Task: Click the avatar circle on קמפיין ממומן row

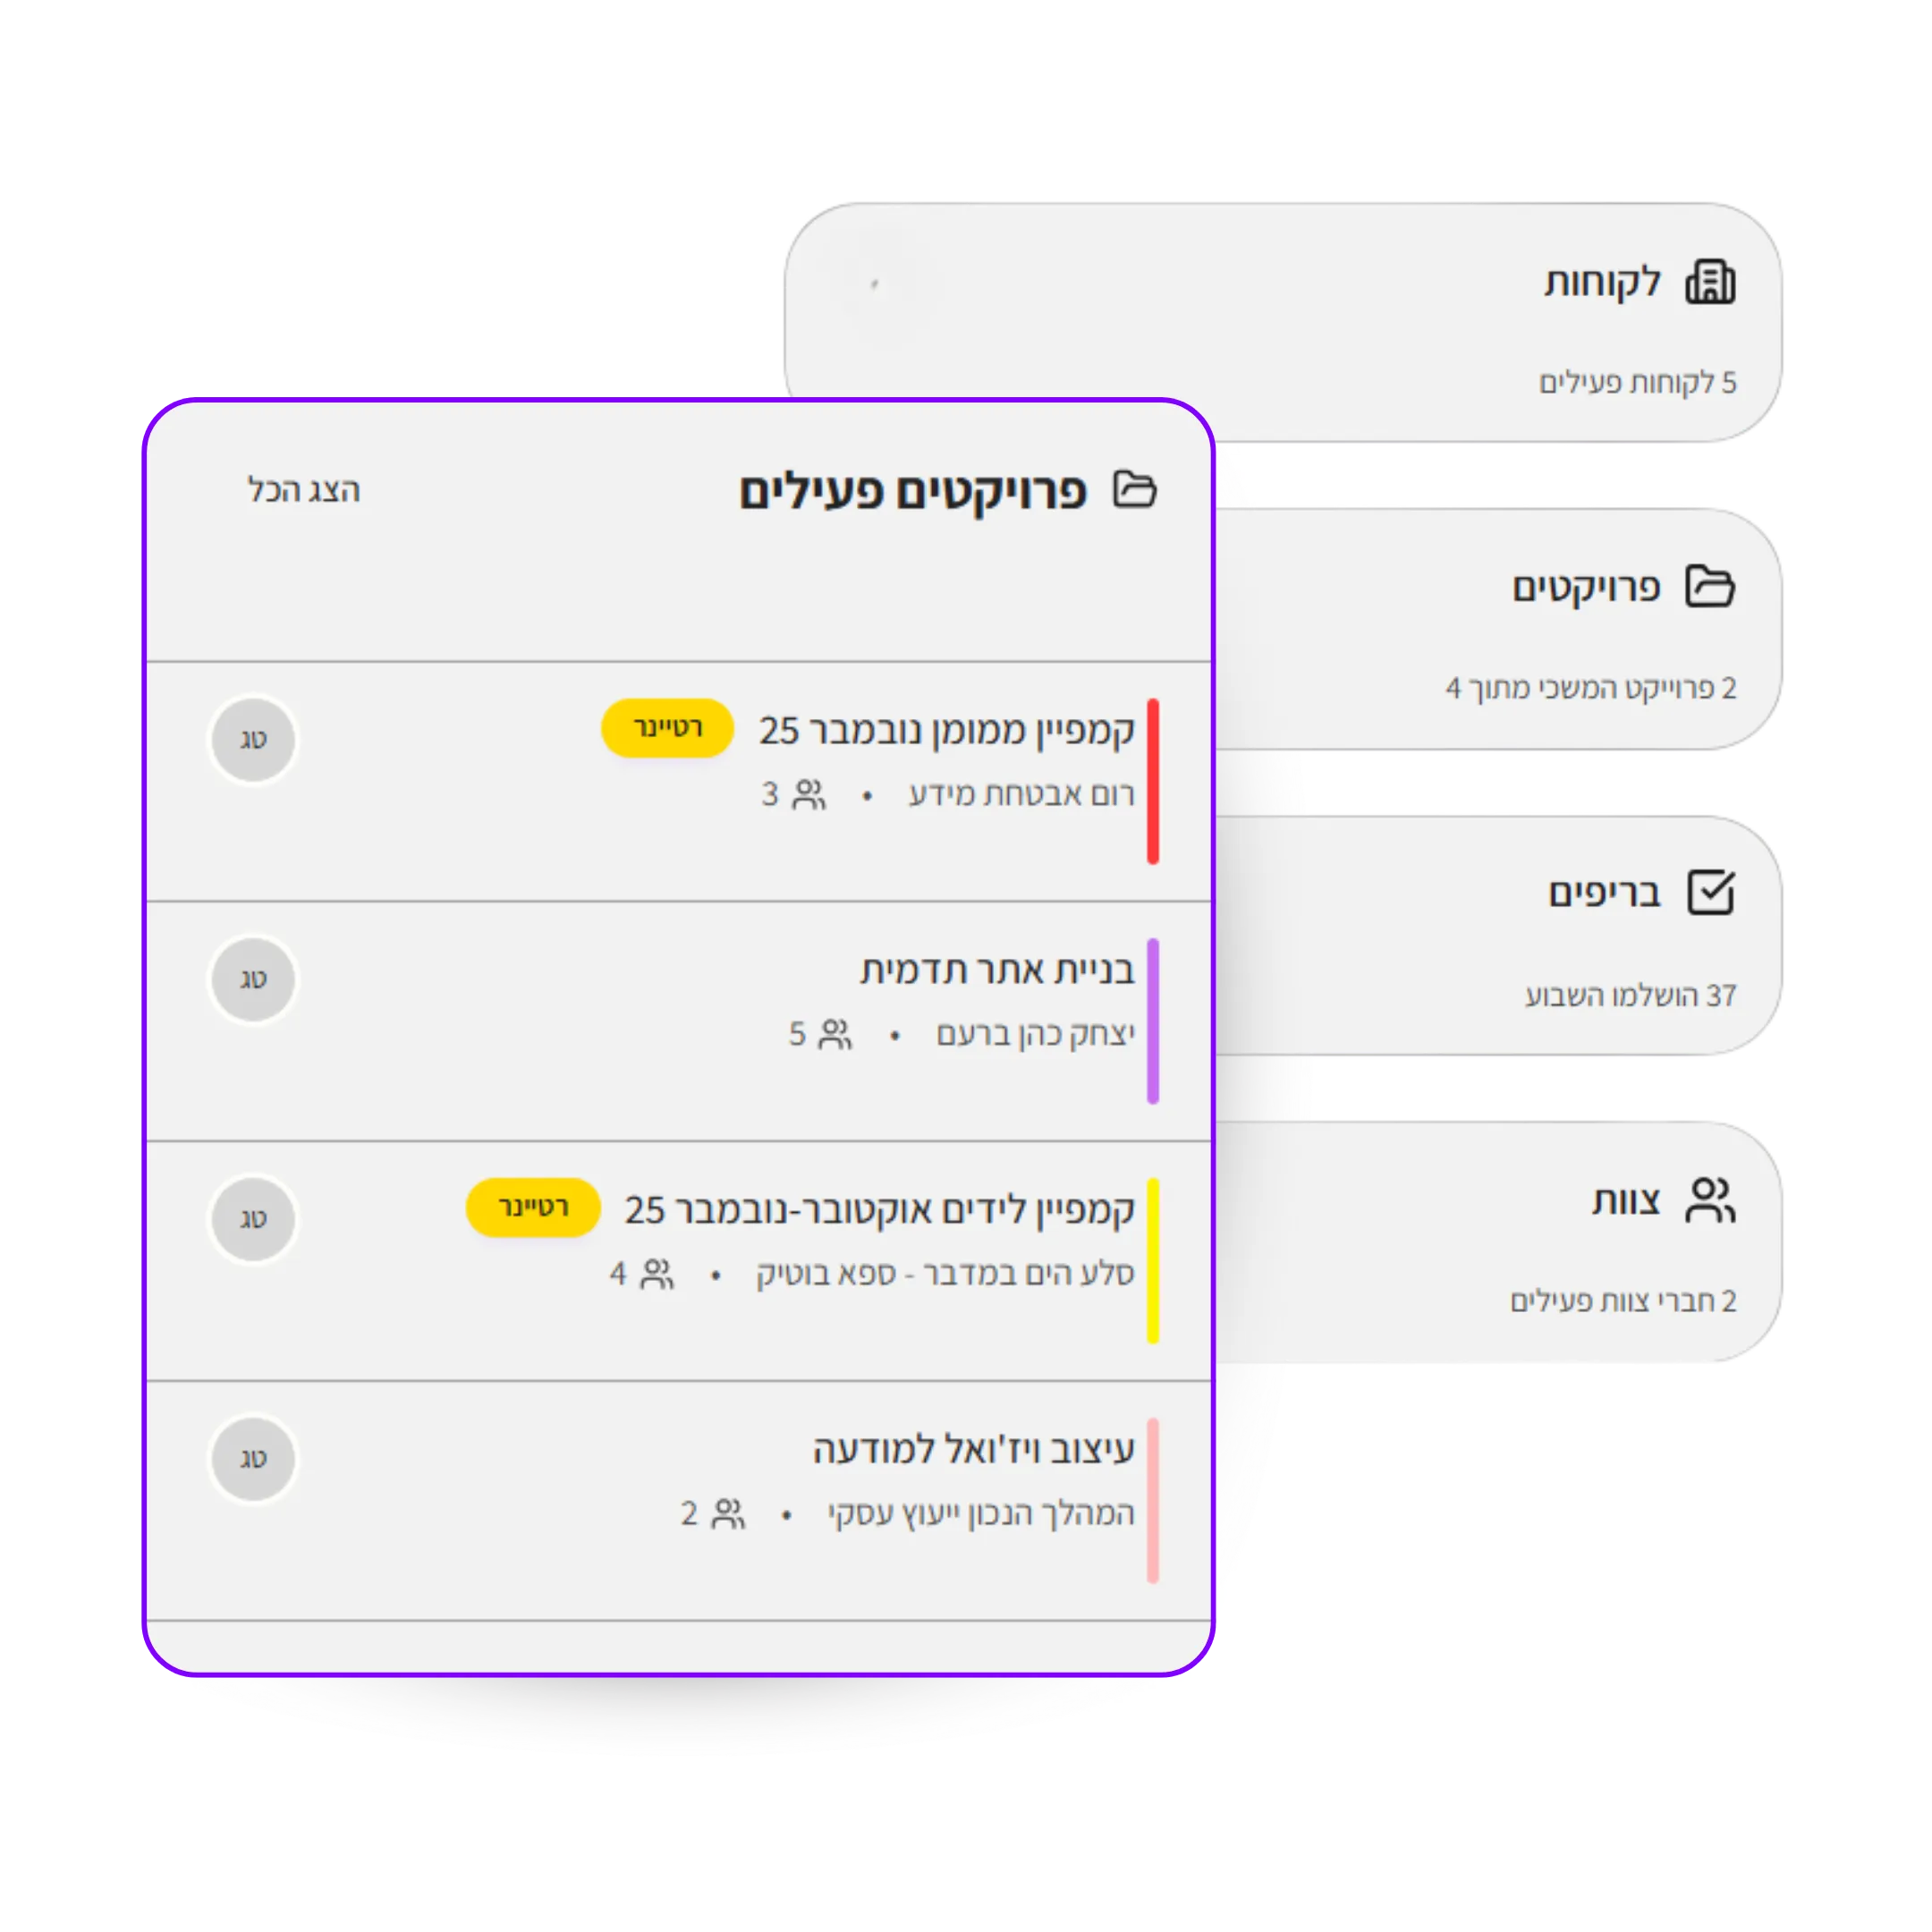Action: [x=253, y=740]
